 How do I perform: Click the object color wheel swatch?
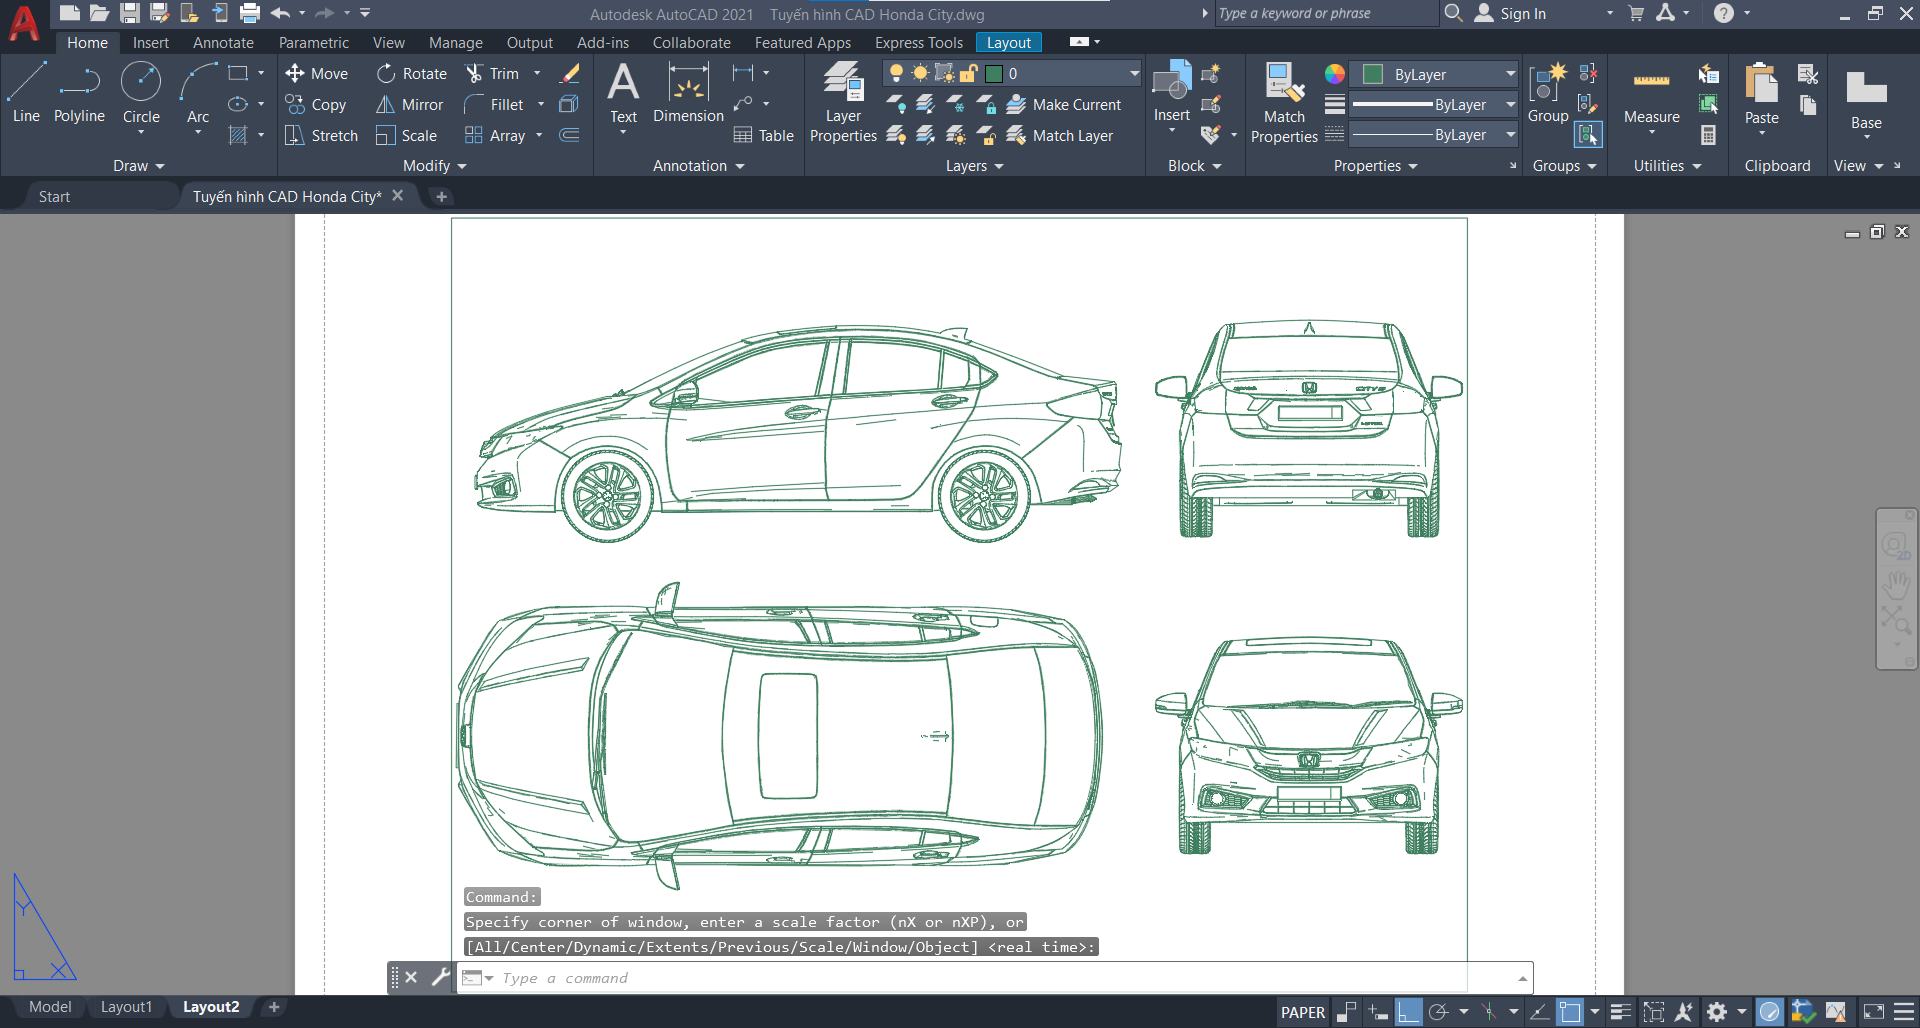[1335, 74]
